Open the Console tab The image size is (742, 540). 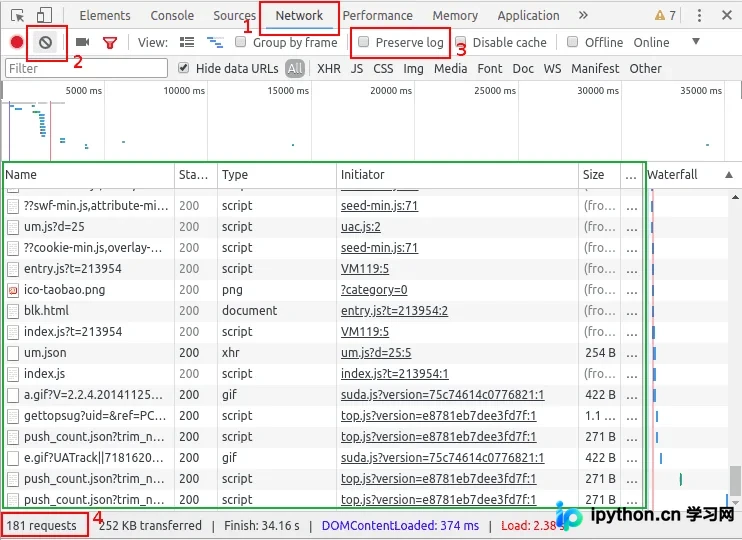[x=172, y=16]
